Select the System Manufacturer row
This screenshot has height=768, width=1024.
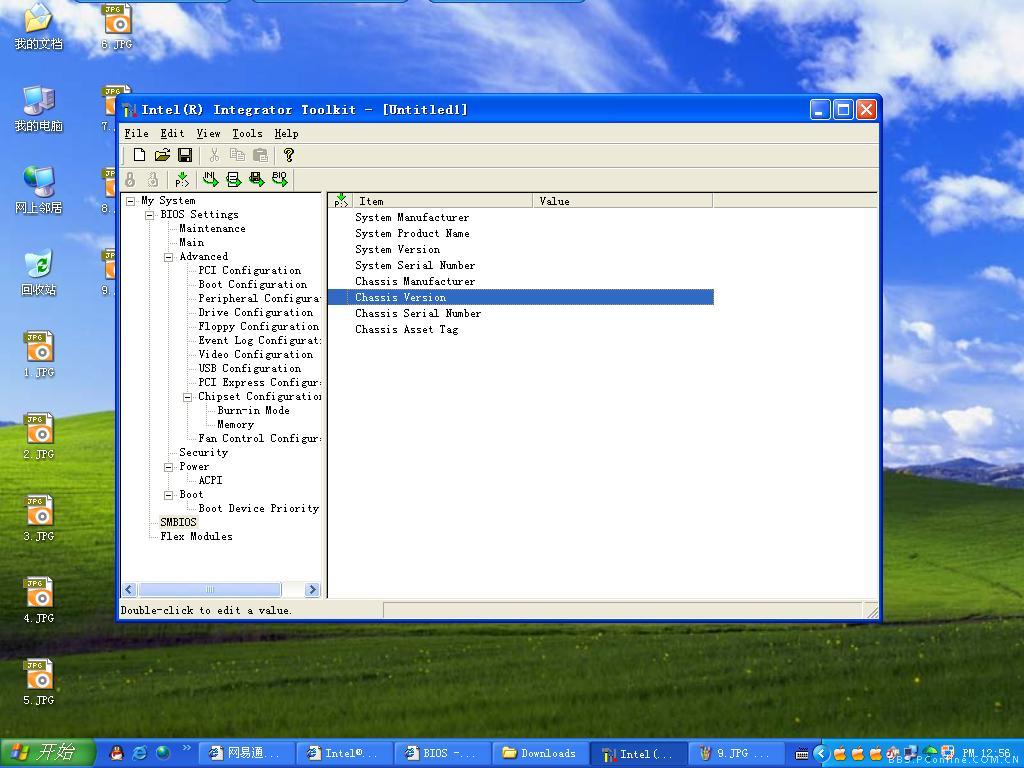pos(520,217)
